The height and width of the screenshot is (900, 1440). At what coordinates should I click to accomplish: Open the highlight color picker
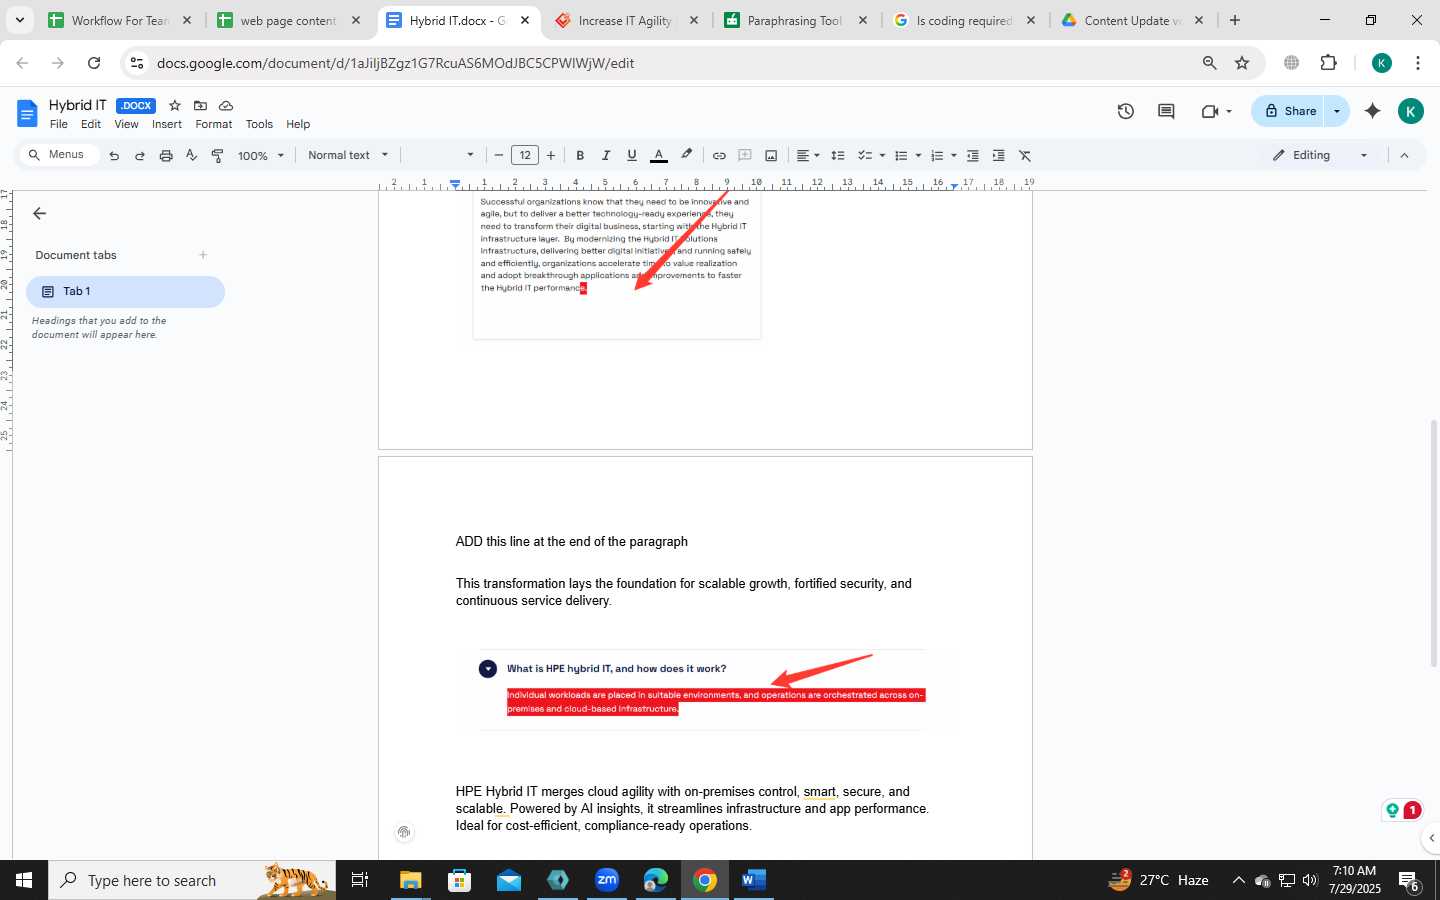[686, 155]
